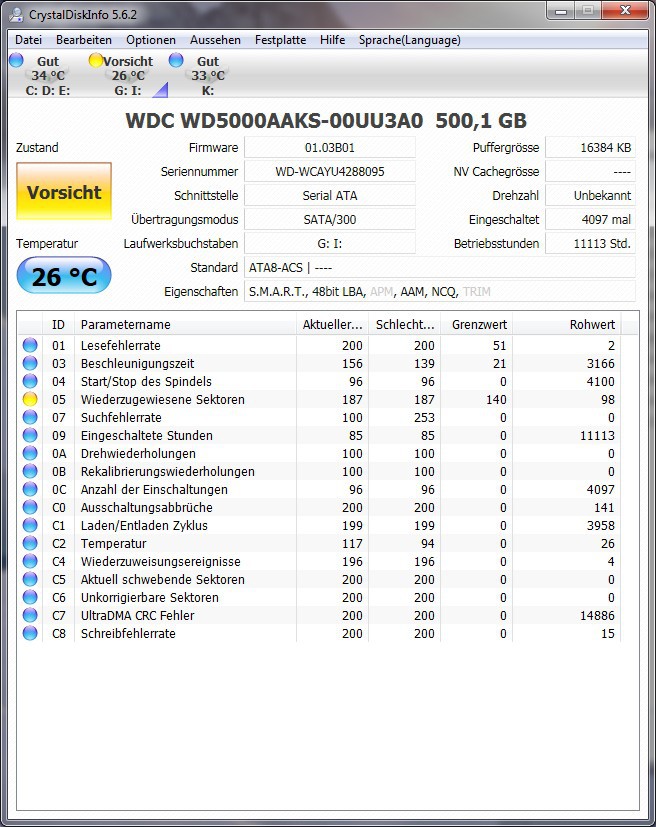Click the status icon for Wiederzuweisungsereignisse

pyautogui.click(x=30, y=561)
